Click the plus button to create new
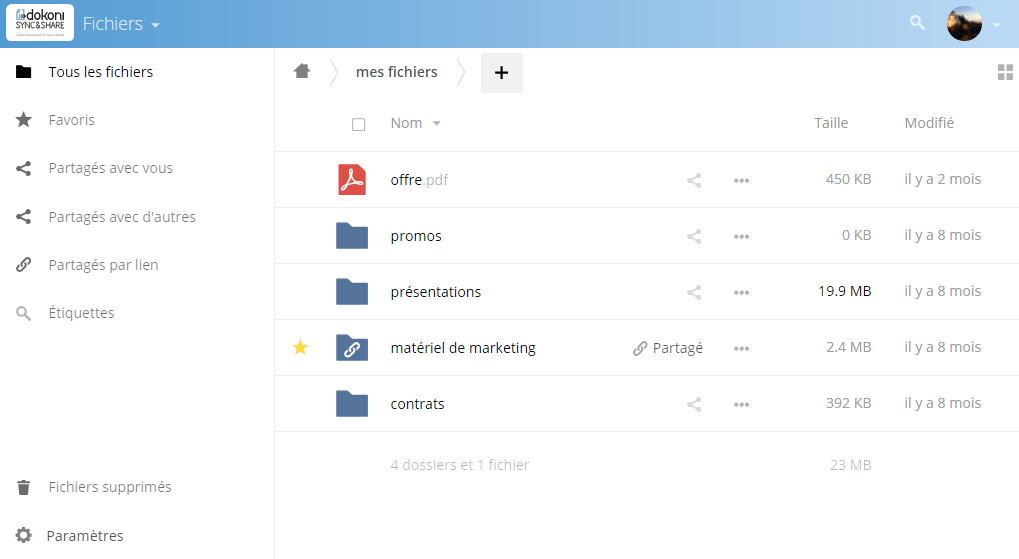 coord(501,72)
